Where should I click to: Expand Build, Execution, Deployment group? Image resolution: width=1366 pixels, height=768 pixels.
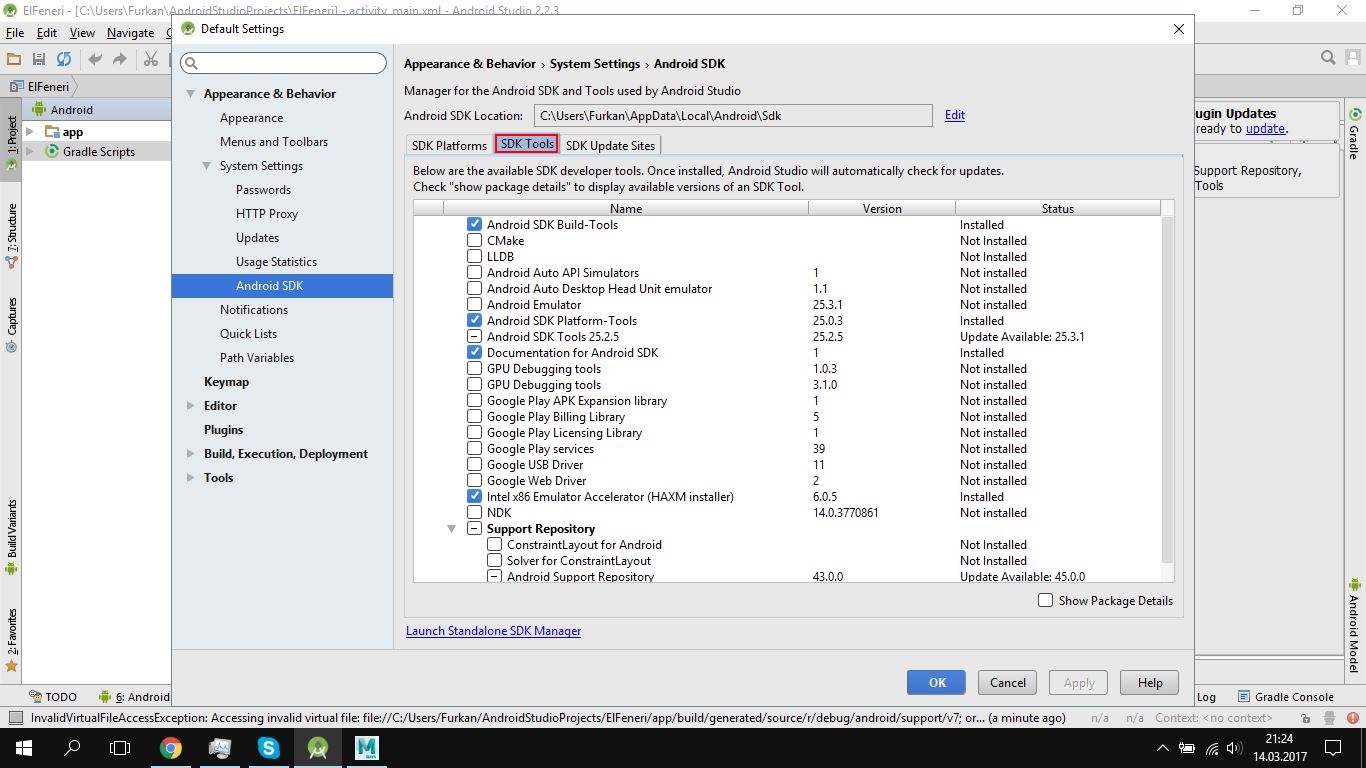[x=190, y=454]
